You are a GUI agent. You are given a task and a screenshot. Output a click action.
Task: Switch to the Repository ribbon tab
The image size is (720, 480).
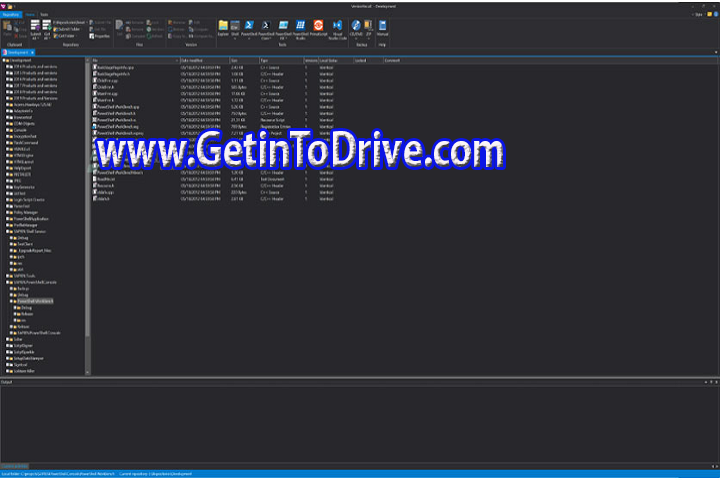[11, 14]
